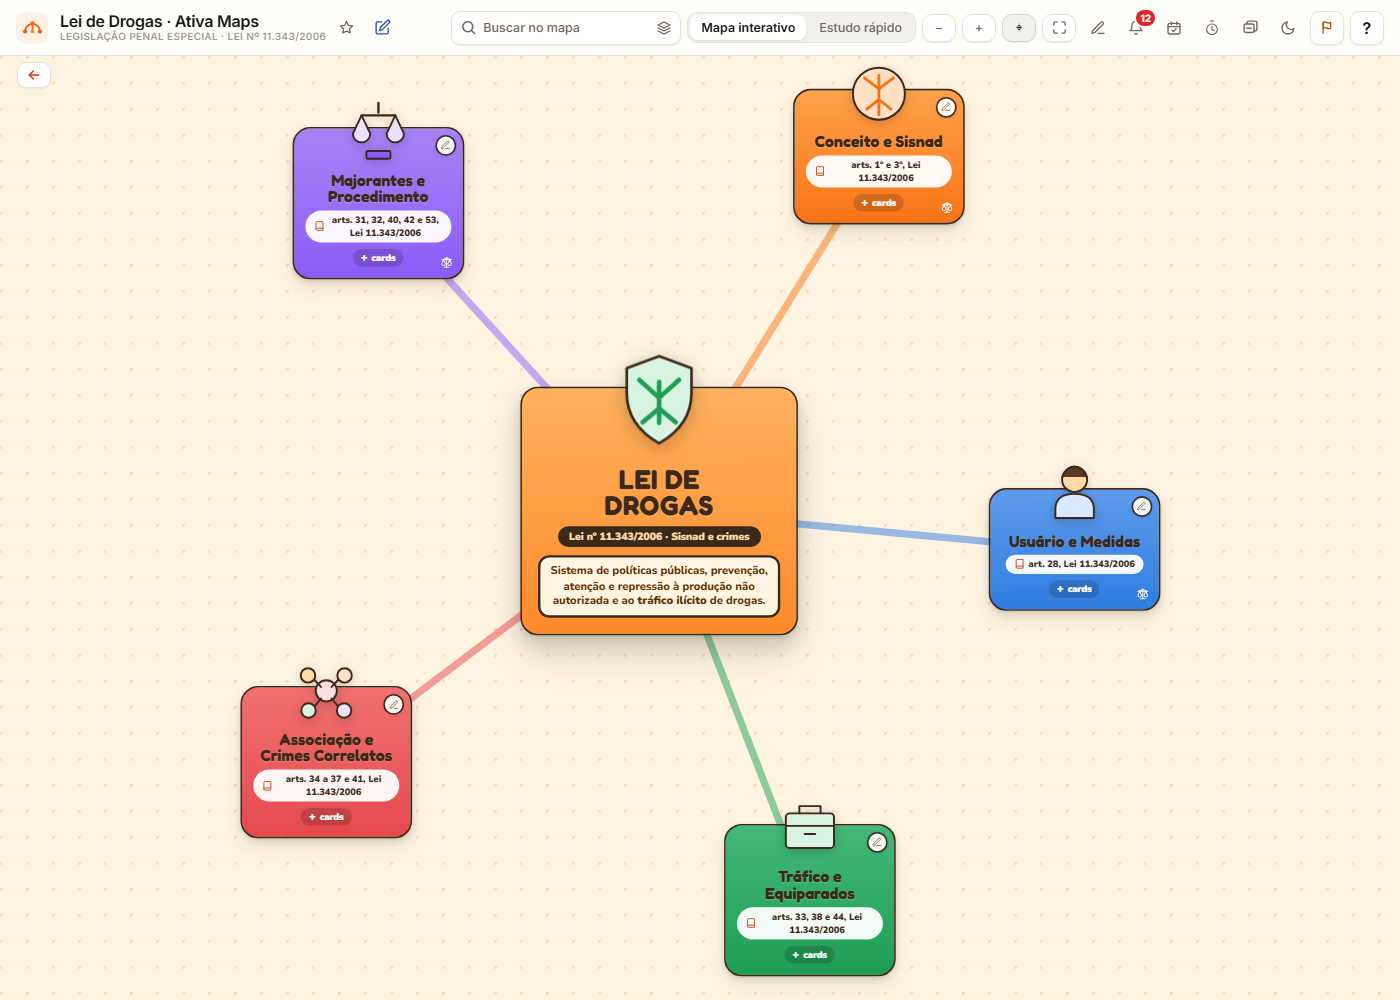Select the pencil annotation tool
Viewport: 1400px width, 1000px height.
point(1098,28)
